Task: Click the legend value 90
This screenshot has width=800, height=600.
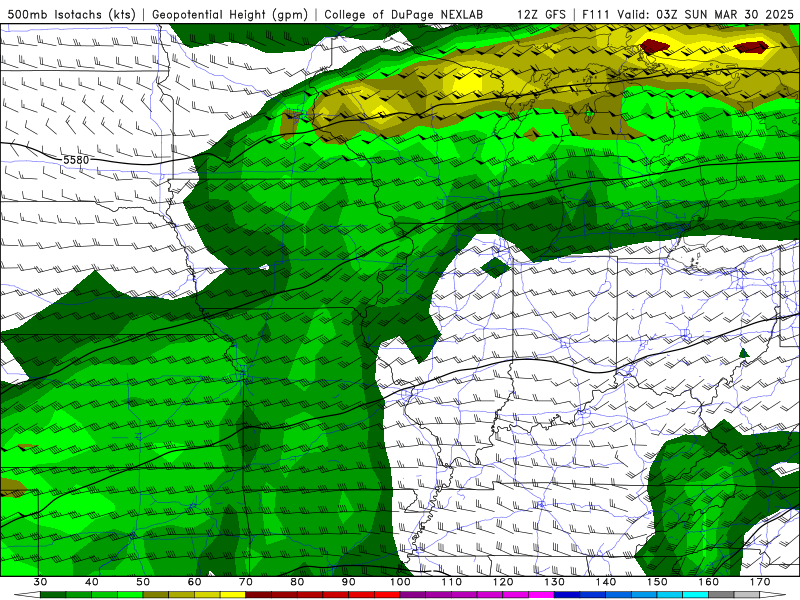Action: pyautogui.click(x=349, y=582)
